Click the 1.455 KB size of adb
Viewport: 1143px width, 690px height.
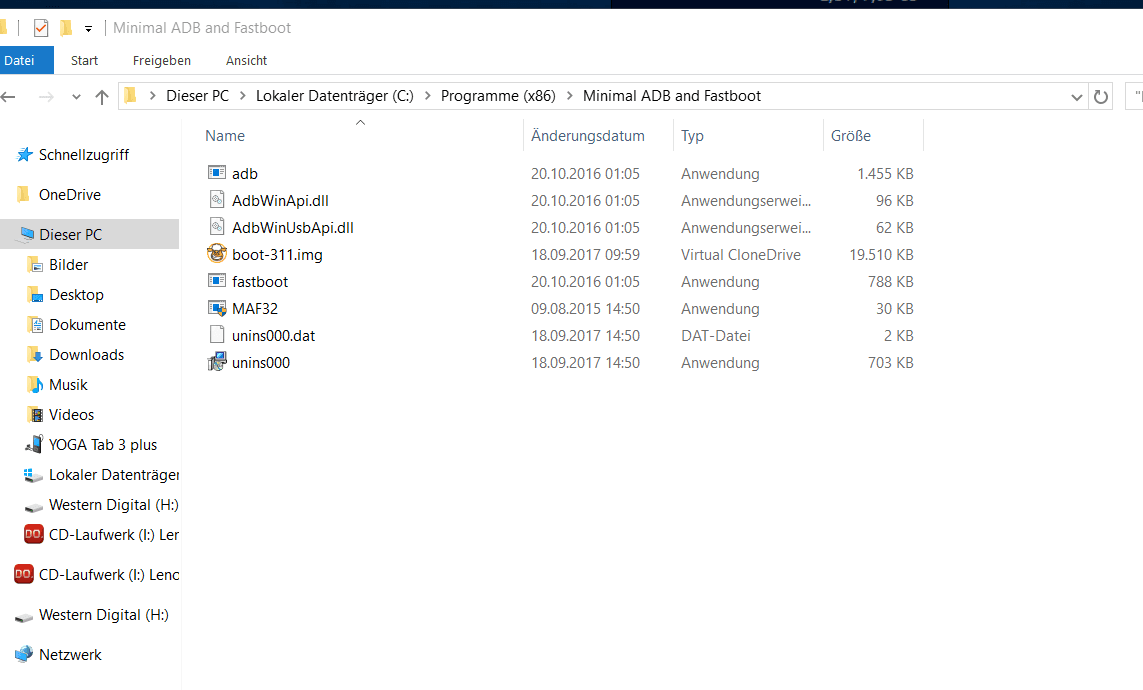coord(885,173)
